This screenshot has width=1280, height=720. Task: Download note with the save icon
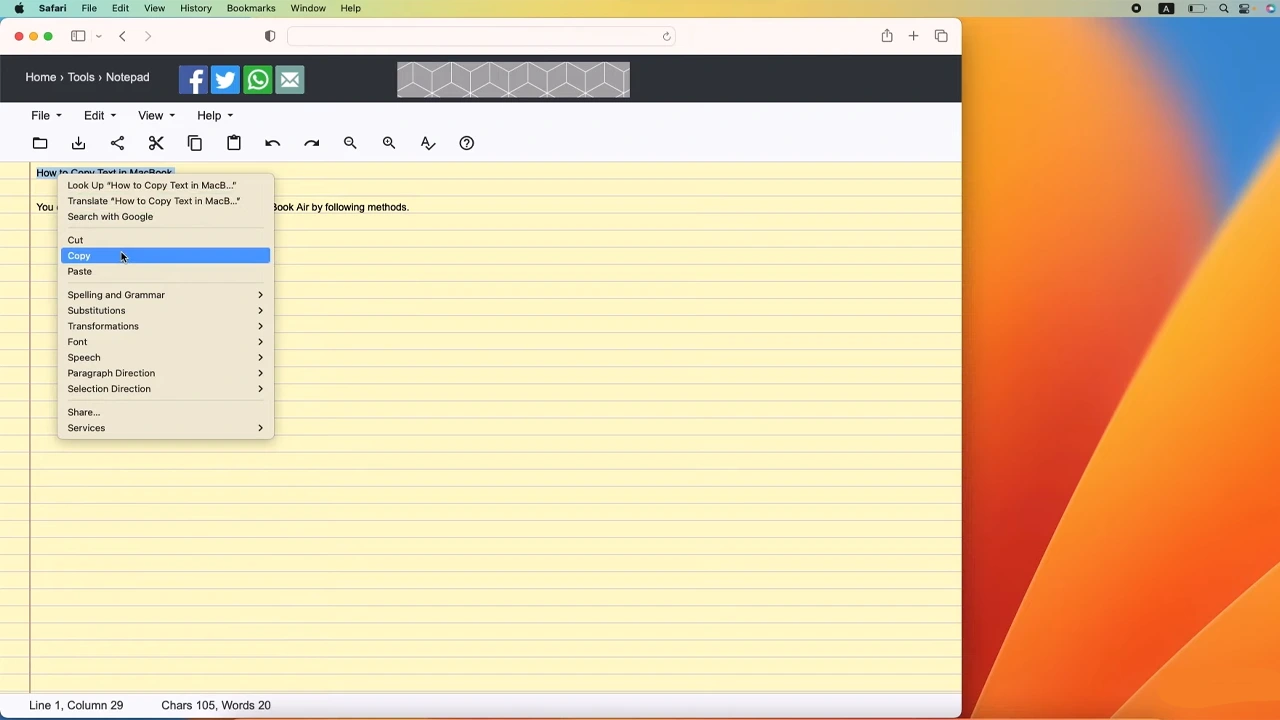pyautogui.click(x=78, y=143)
